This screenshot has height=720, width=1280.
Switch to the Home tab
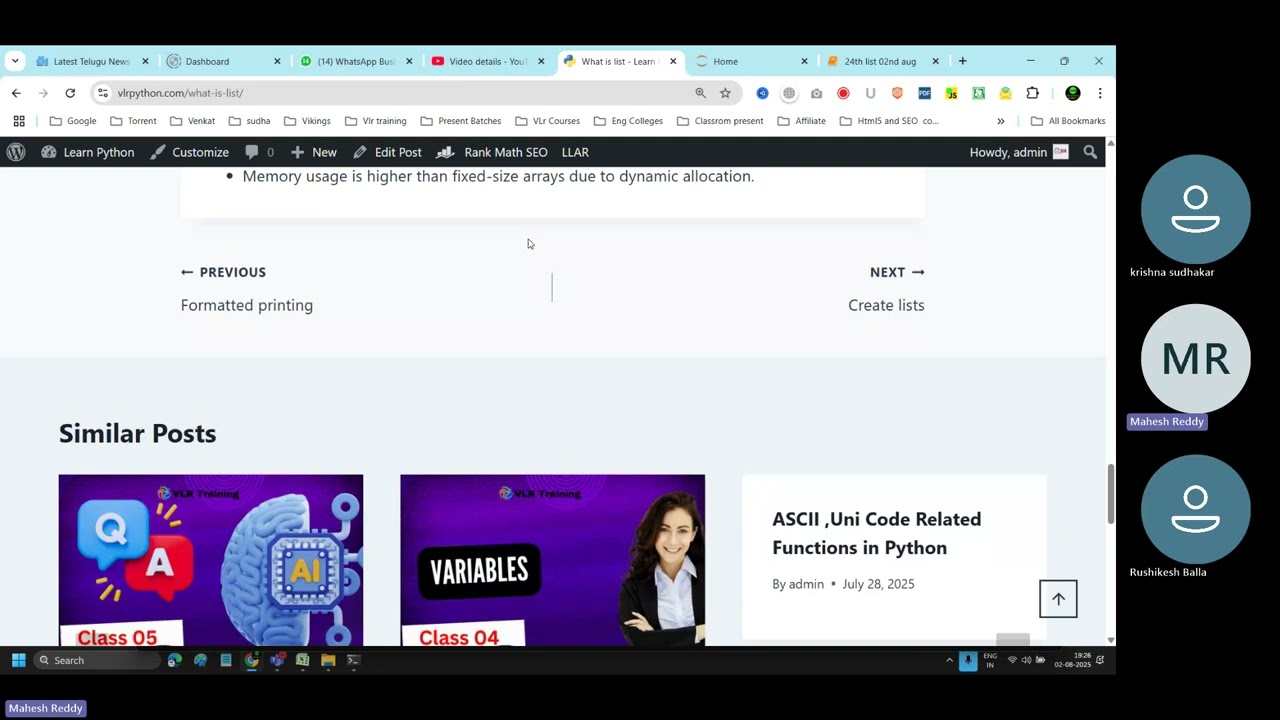[751, 61]
